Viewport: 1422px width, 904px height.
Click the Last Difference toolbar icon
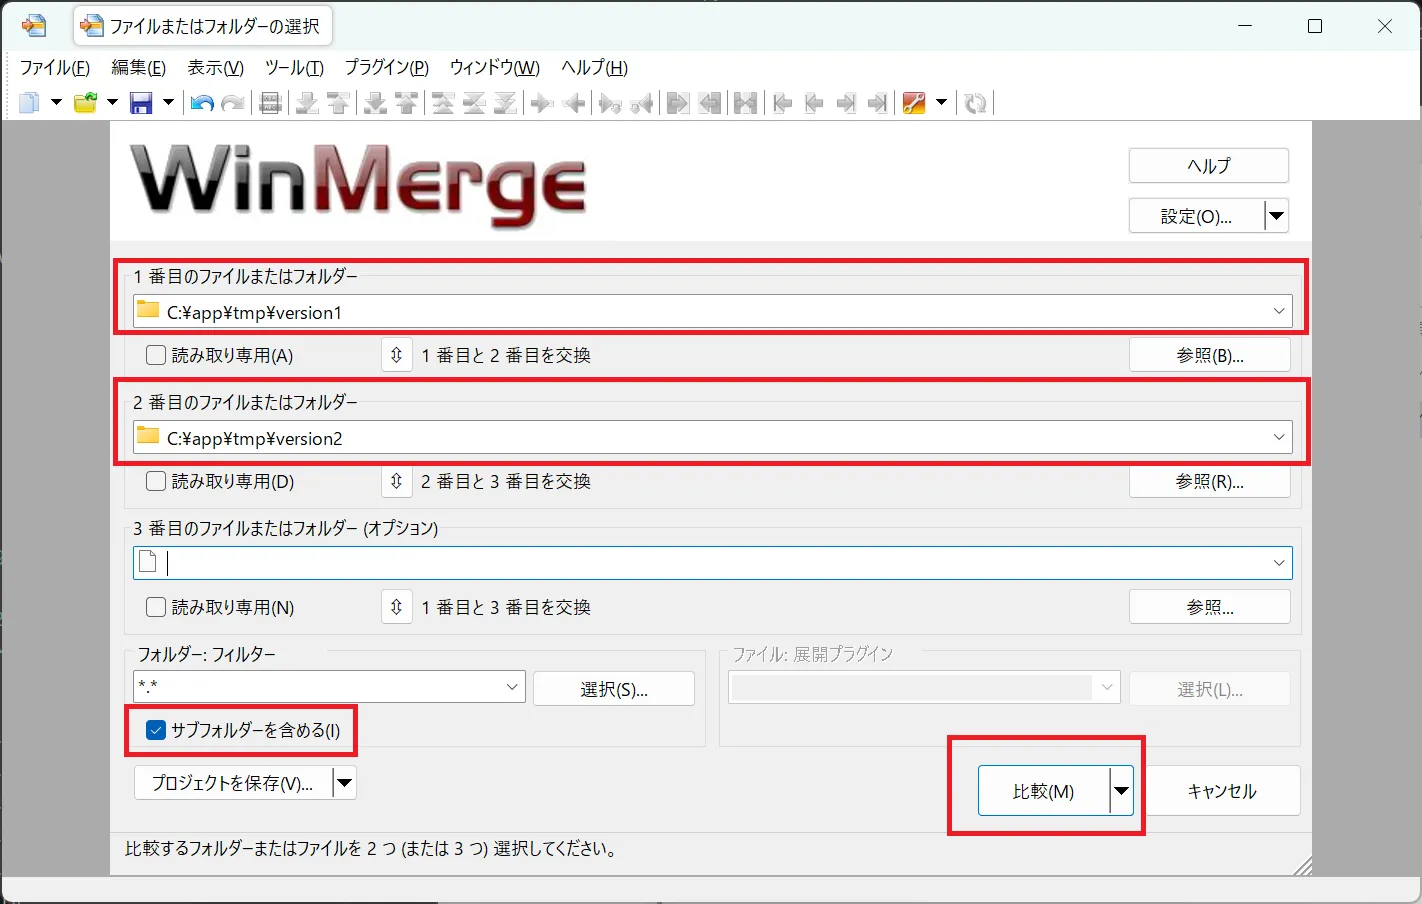point(506,103)
